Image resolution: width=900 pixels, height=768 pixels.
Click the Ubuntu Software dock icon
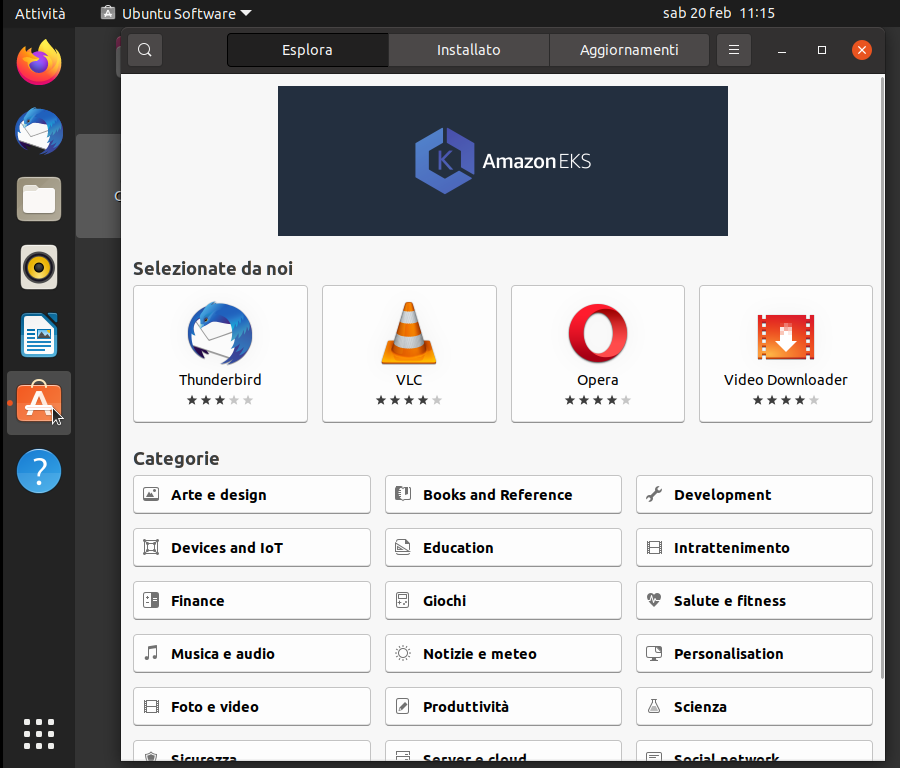[x=39, y=403]
